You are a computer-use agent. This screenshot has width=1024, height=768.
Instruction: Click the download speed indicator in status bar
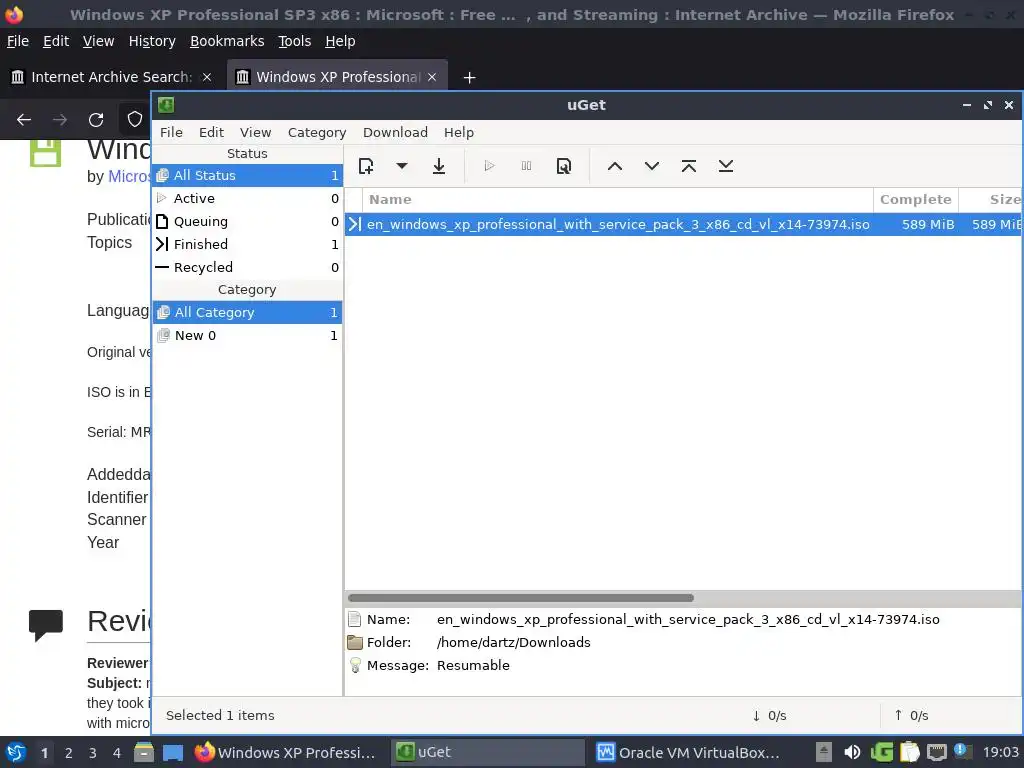tap(769, 716)
